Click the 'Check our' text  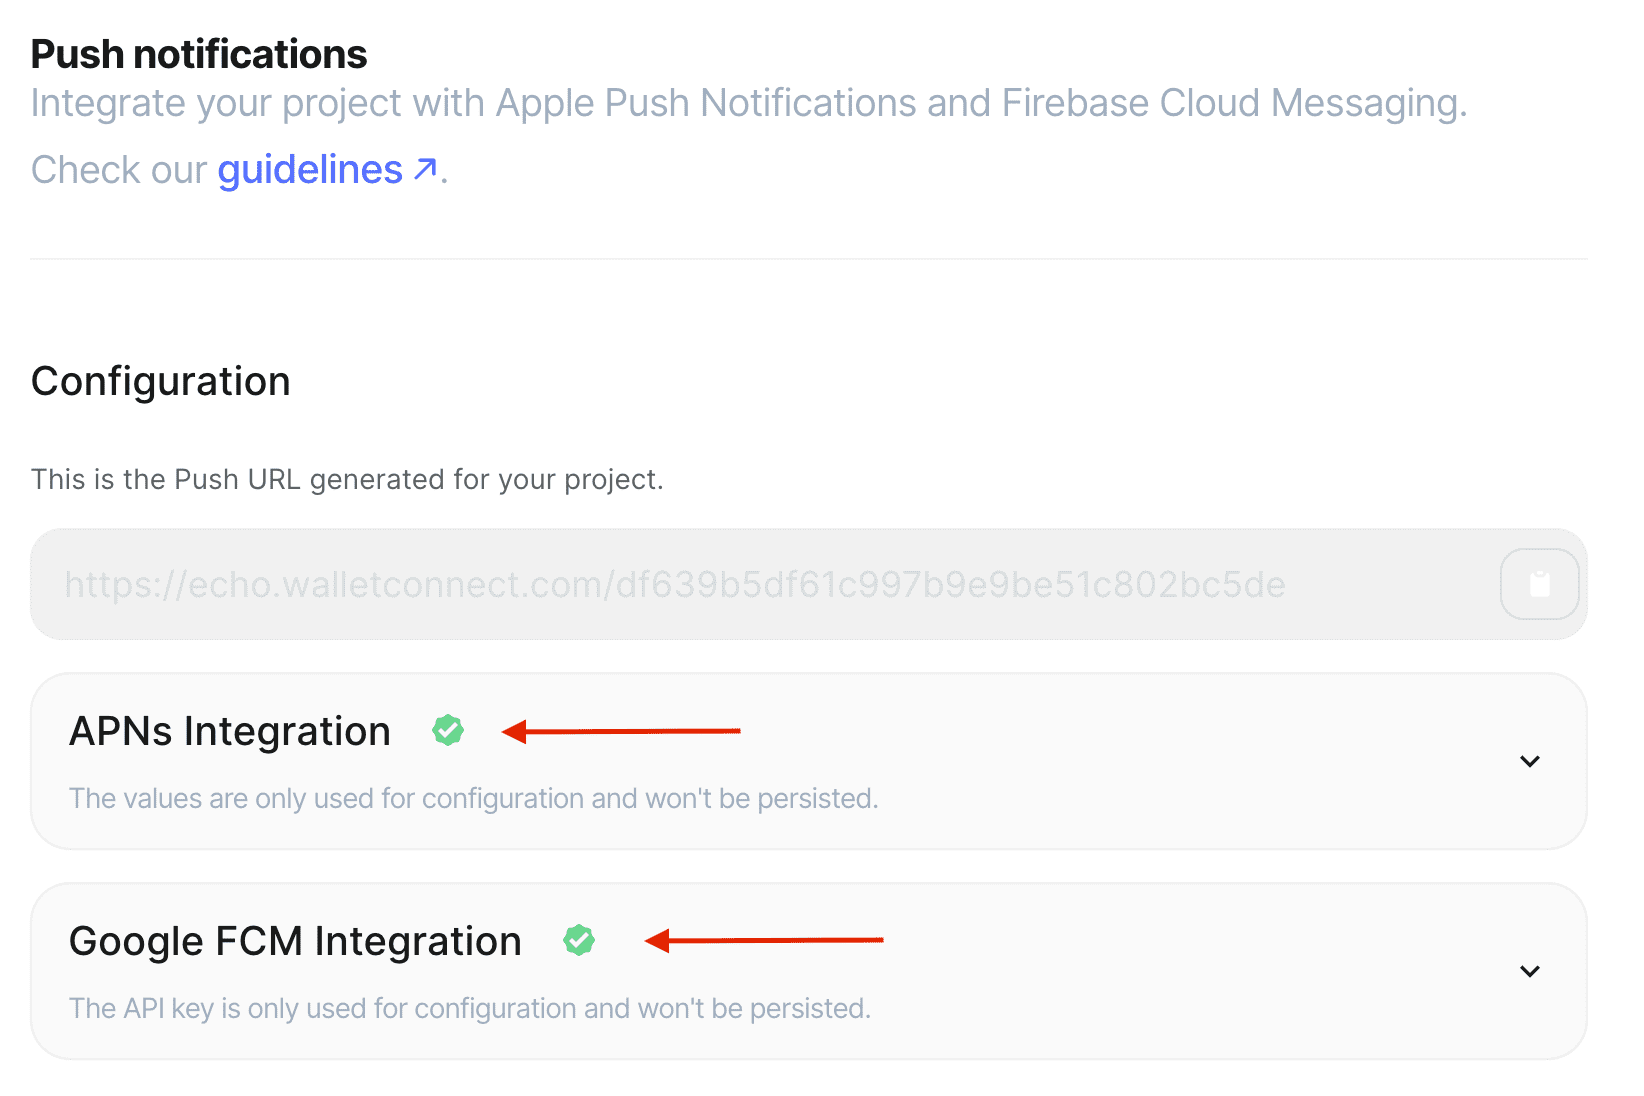tap(119, 170)
